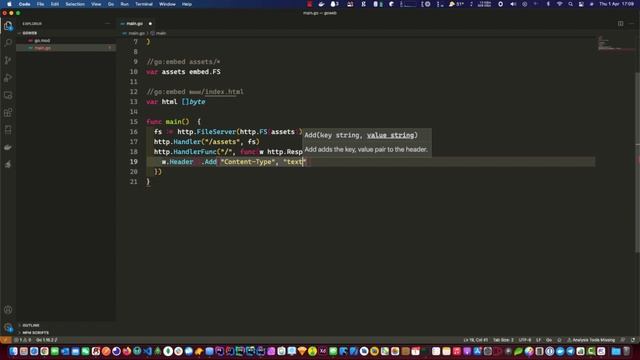Open the View menu

(x=96, y=4)
